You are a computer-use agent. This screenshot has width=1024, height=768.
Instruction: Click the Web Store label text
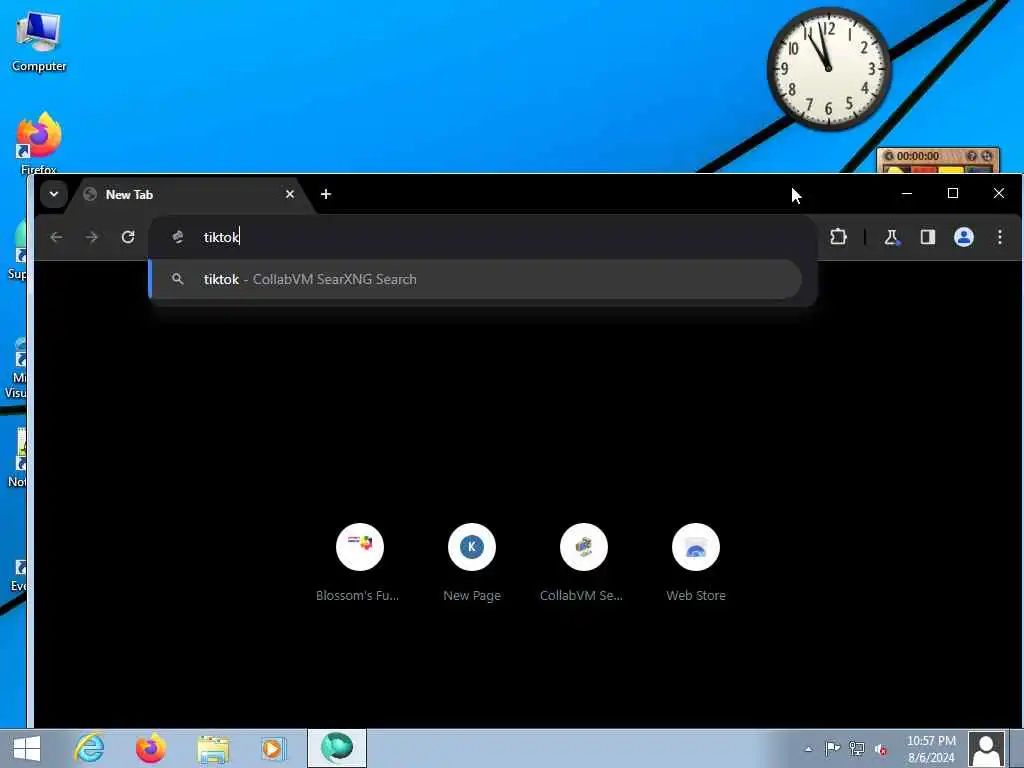[696, 596]
